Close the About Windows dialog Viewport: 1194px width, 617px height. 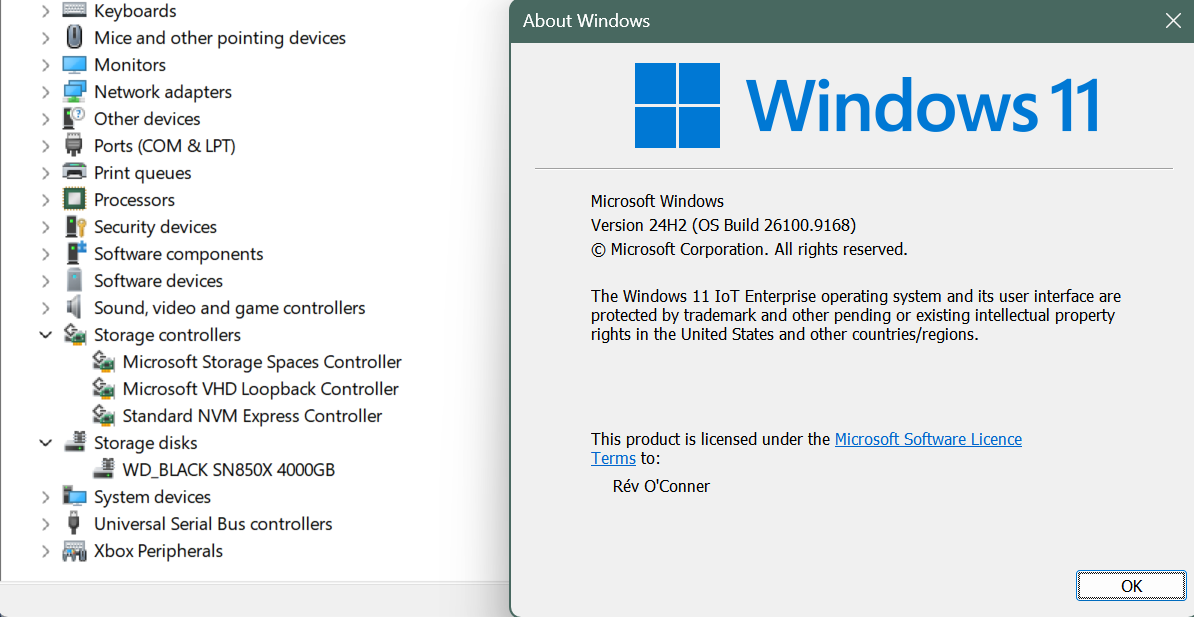click(1173, 21)
